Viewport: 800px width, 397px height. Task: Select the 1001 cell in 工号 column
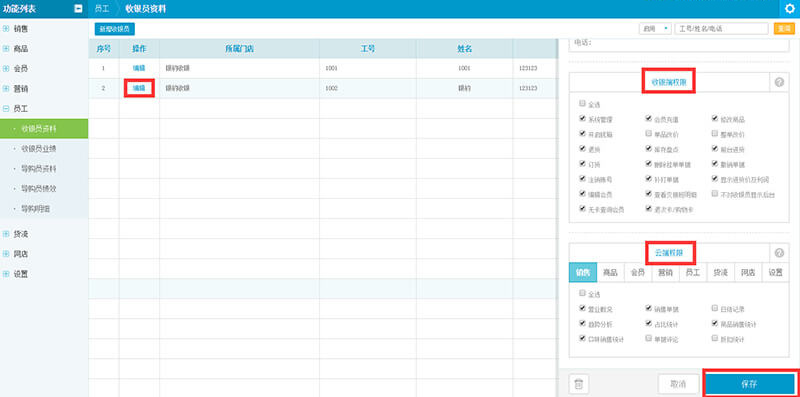[368, 68]
